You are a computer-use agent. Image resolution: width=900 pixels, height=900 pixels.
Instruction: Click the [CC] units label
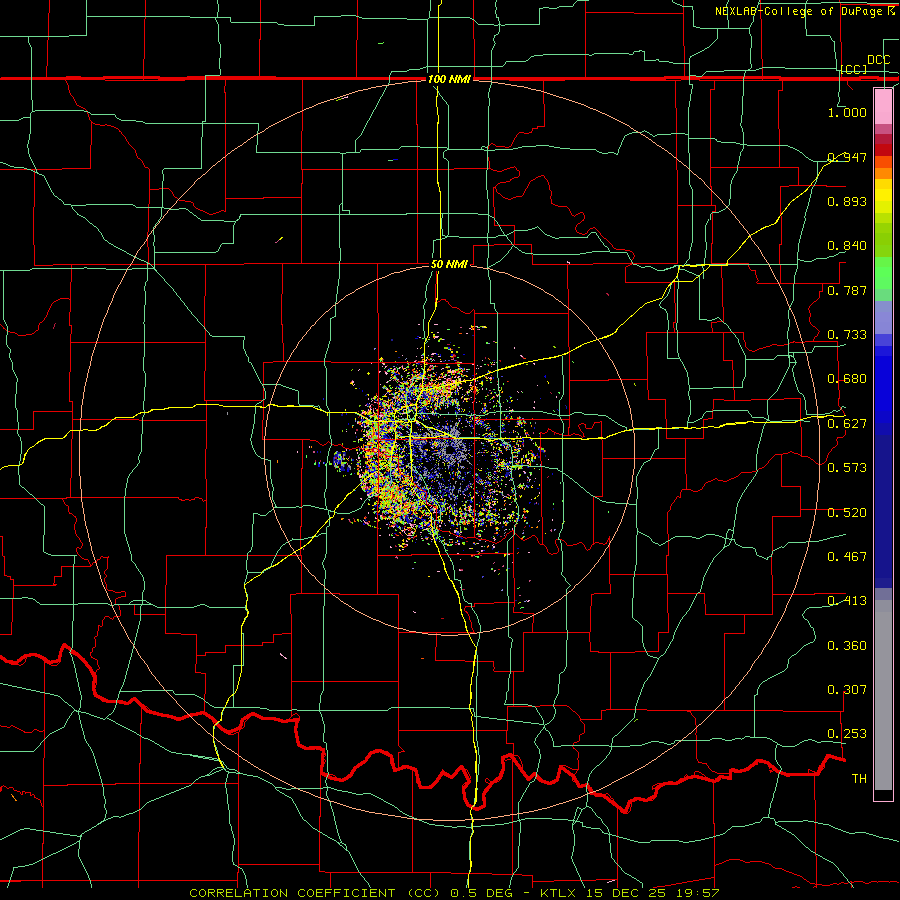pyautogui.click(x=854, y=69)
